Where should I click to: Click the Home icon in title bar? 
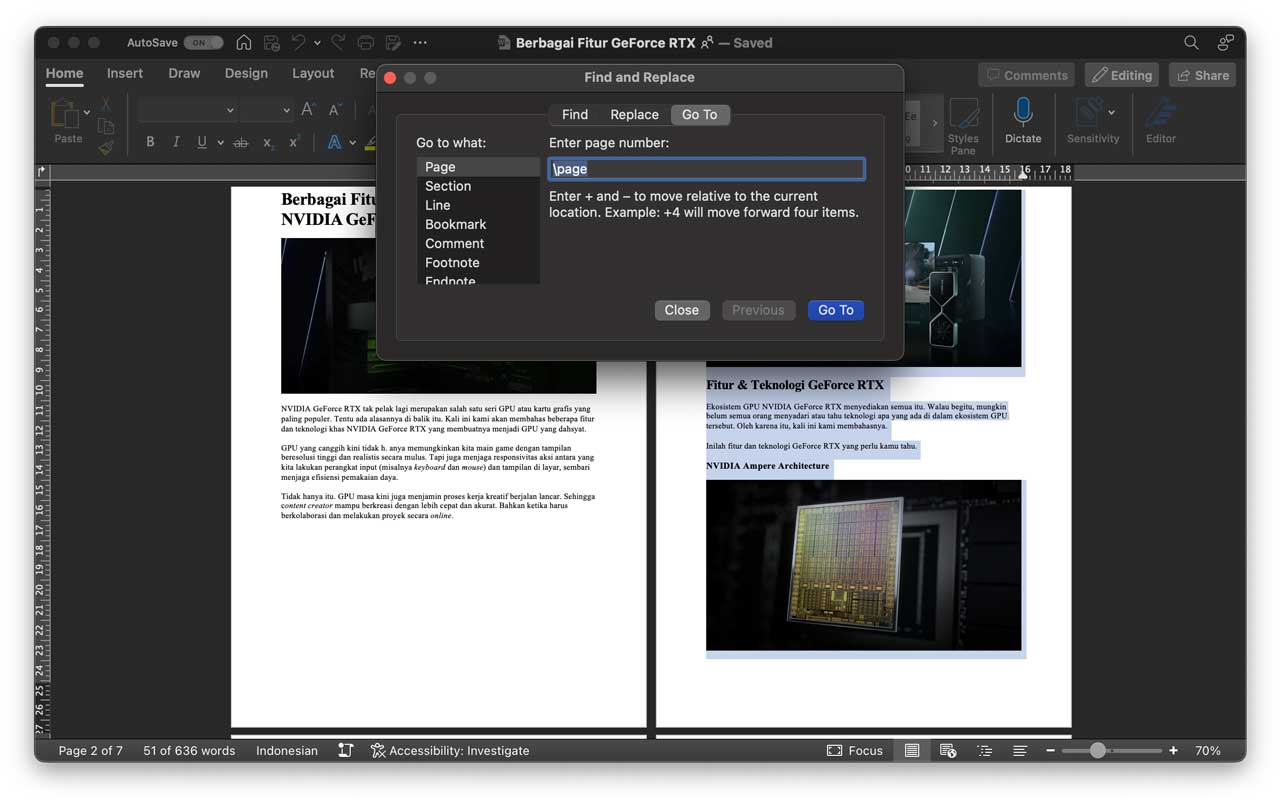(x=244, y=43)
